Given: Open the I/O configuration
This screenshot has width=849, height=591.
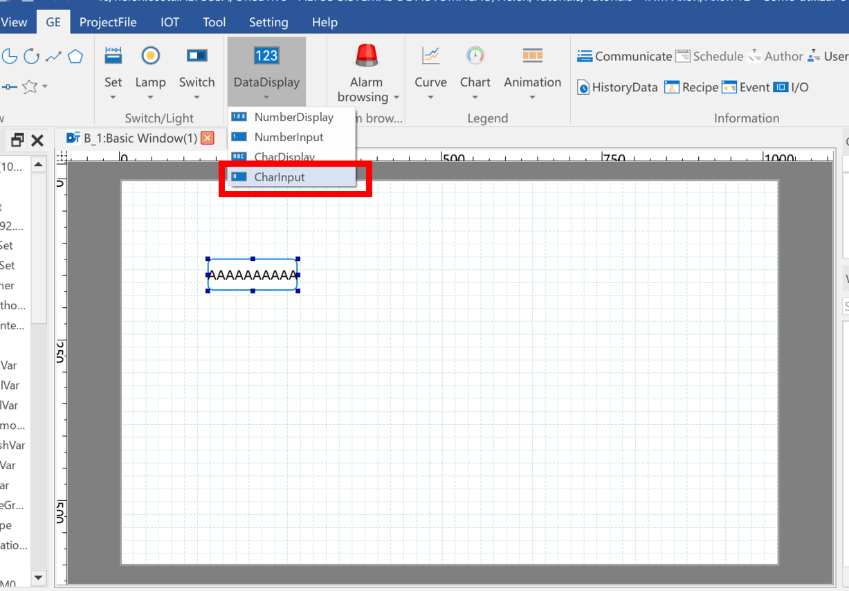Looking at the screenshot, I should tap(791, 87).
